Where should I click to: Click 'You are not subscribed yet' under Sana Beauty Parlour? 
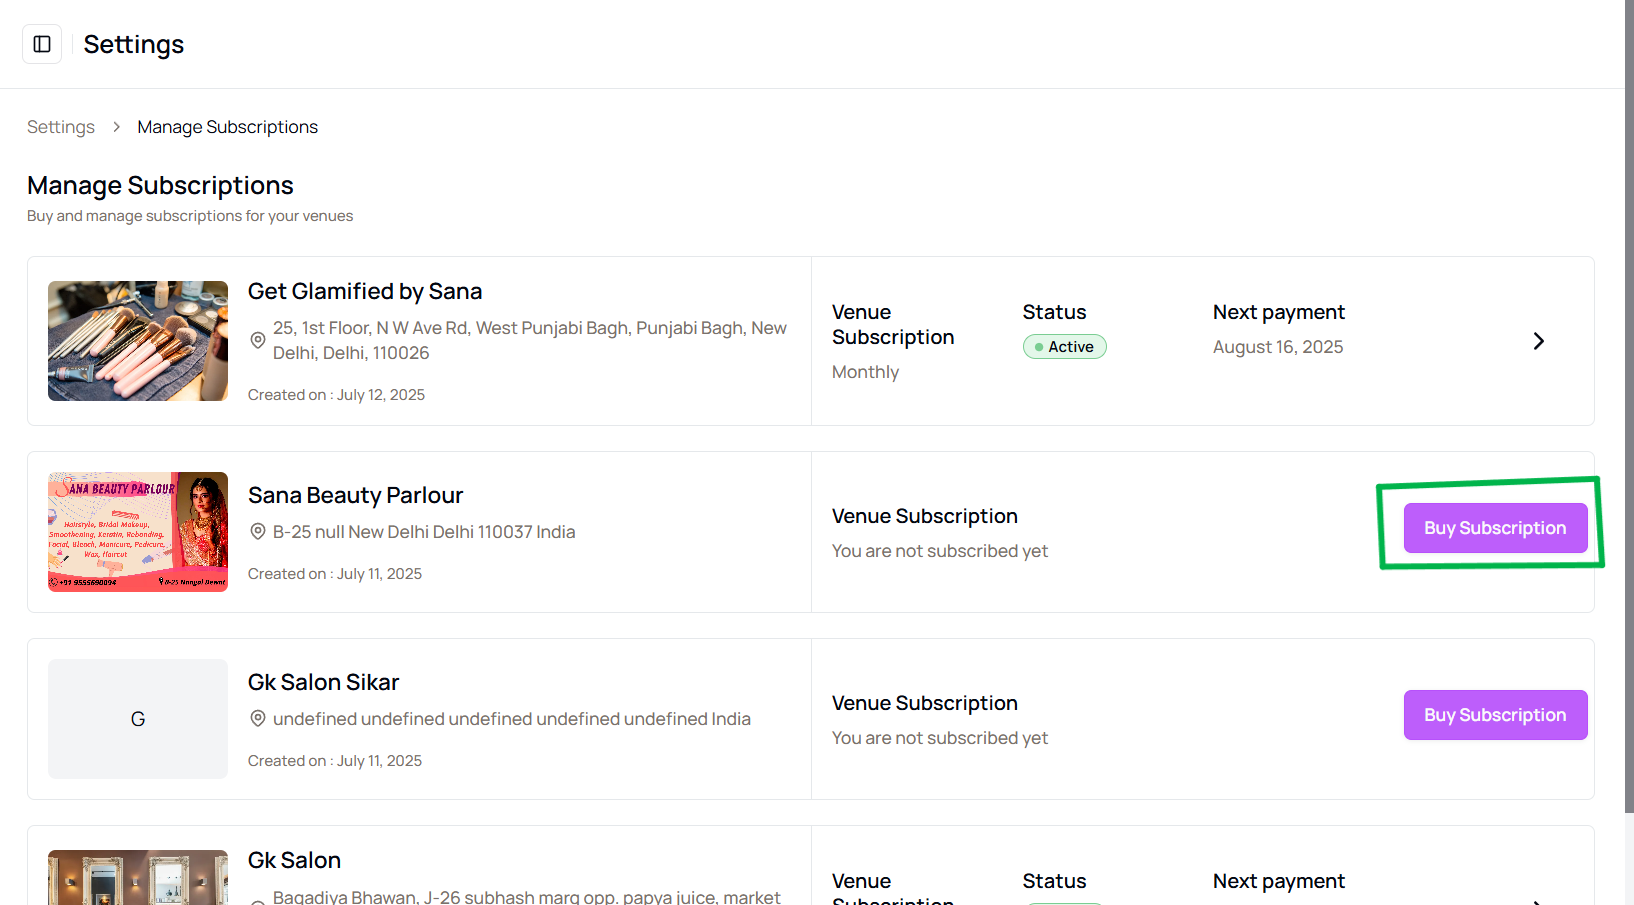pos(940,551)
